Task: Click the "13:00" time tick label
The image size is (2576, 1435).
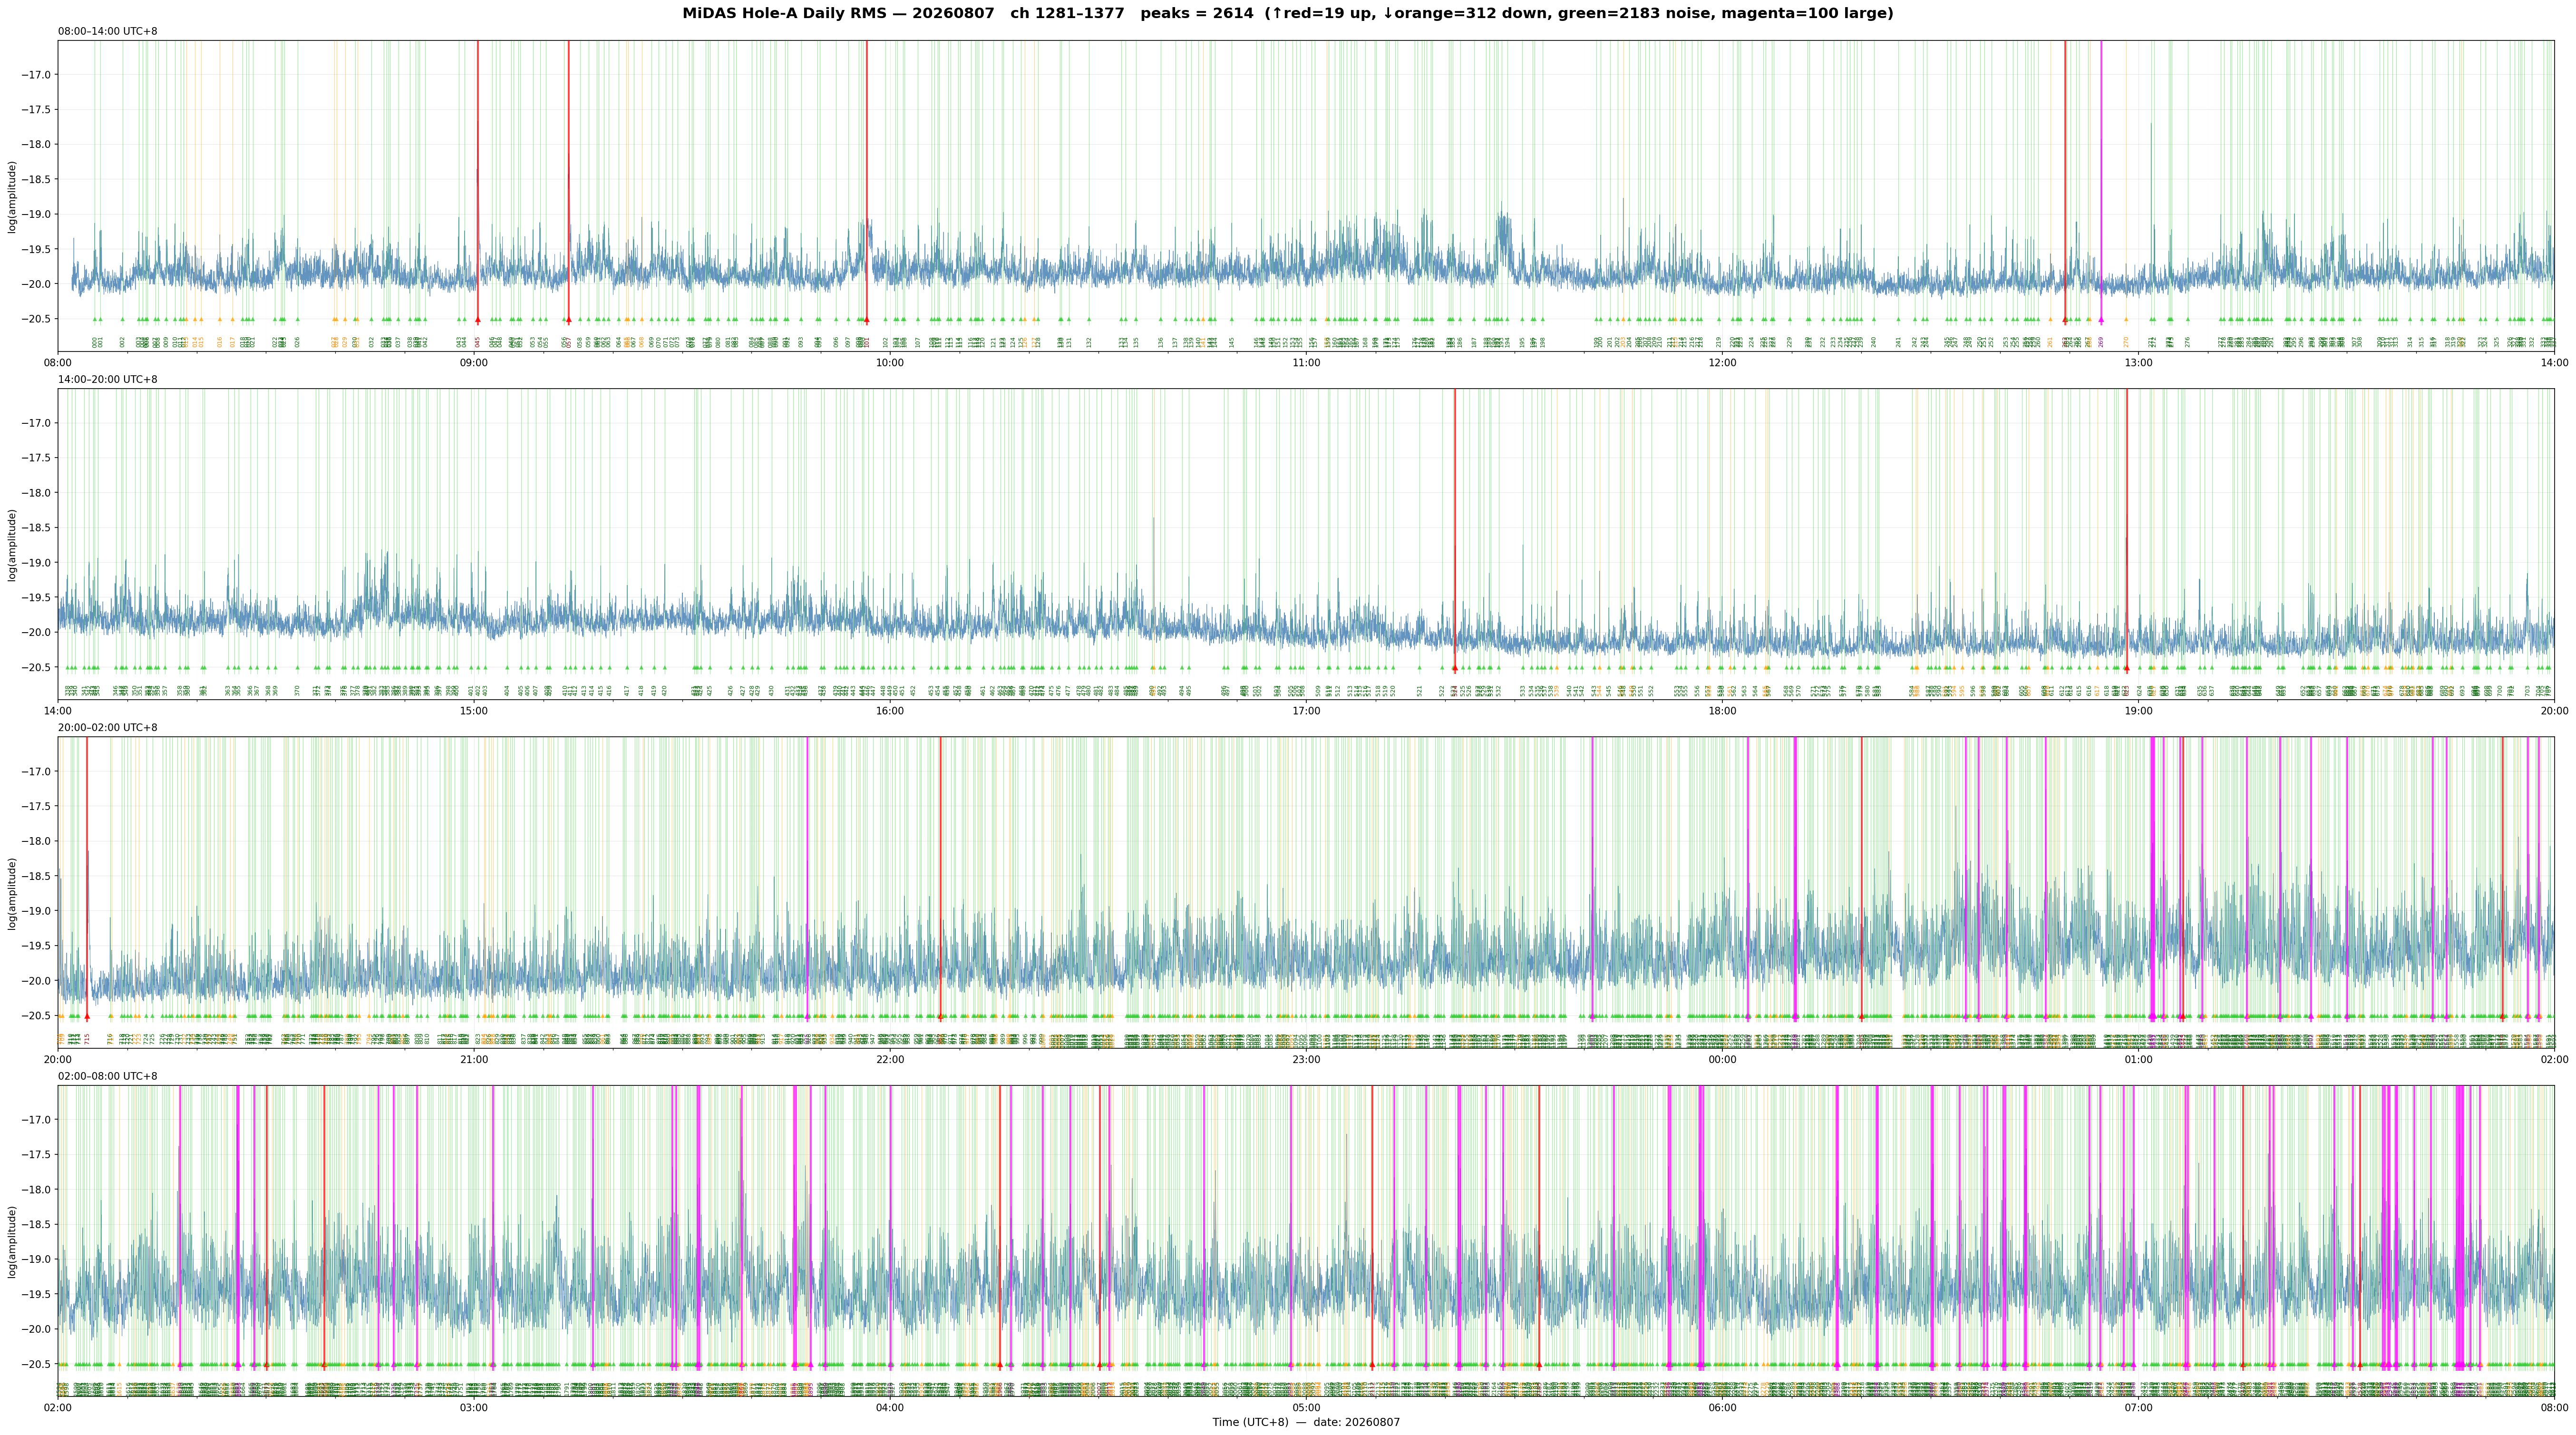Action: 2138,362
